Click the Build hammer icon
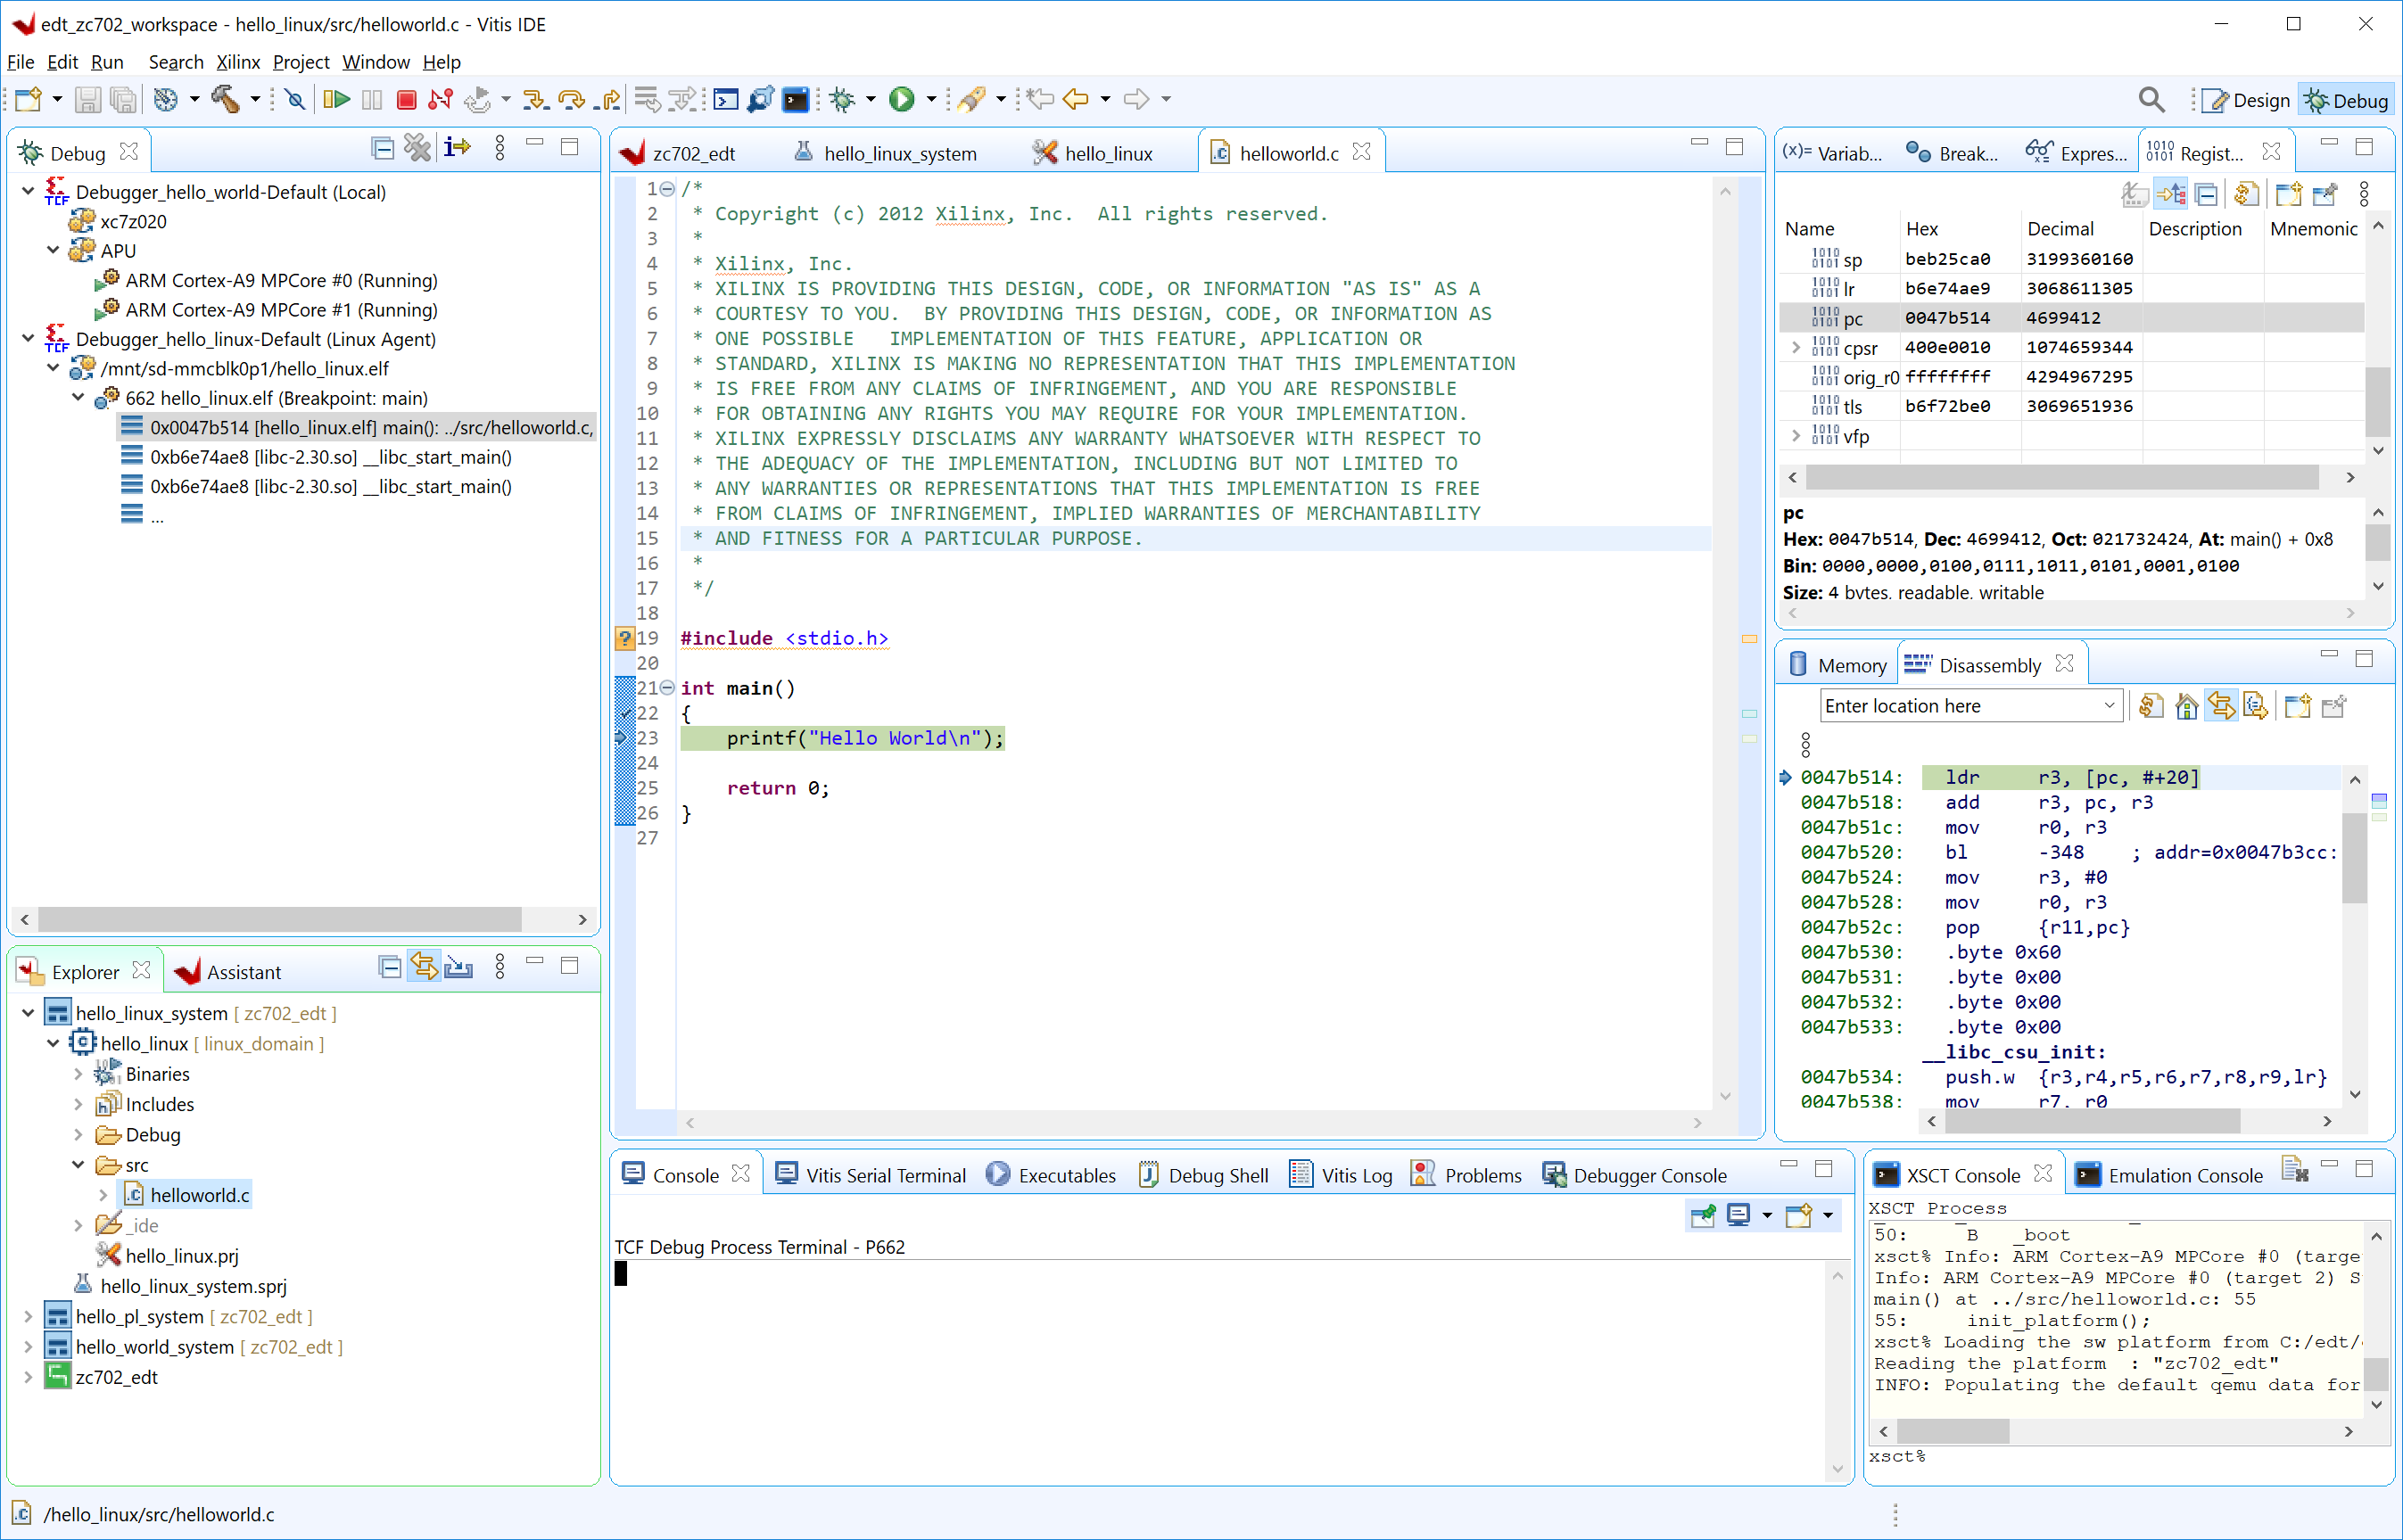2403x1540 pixels. (225, 99)
